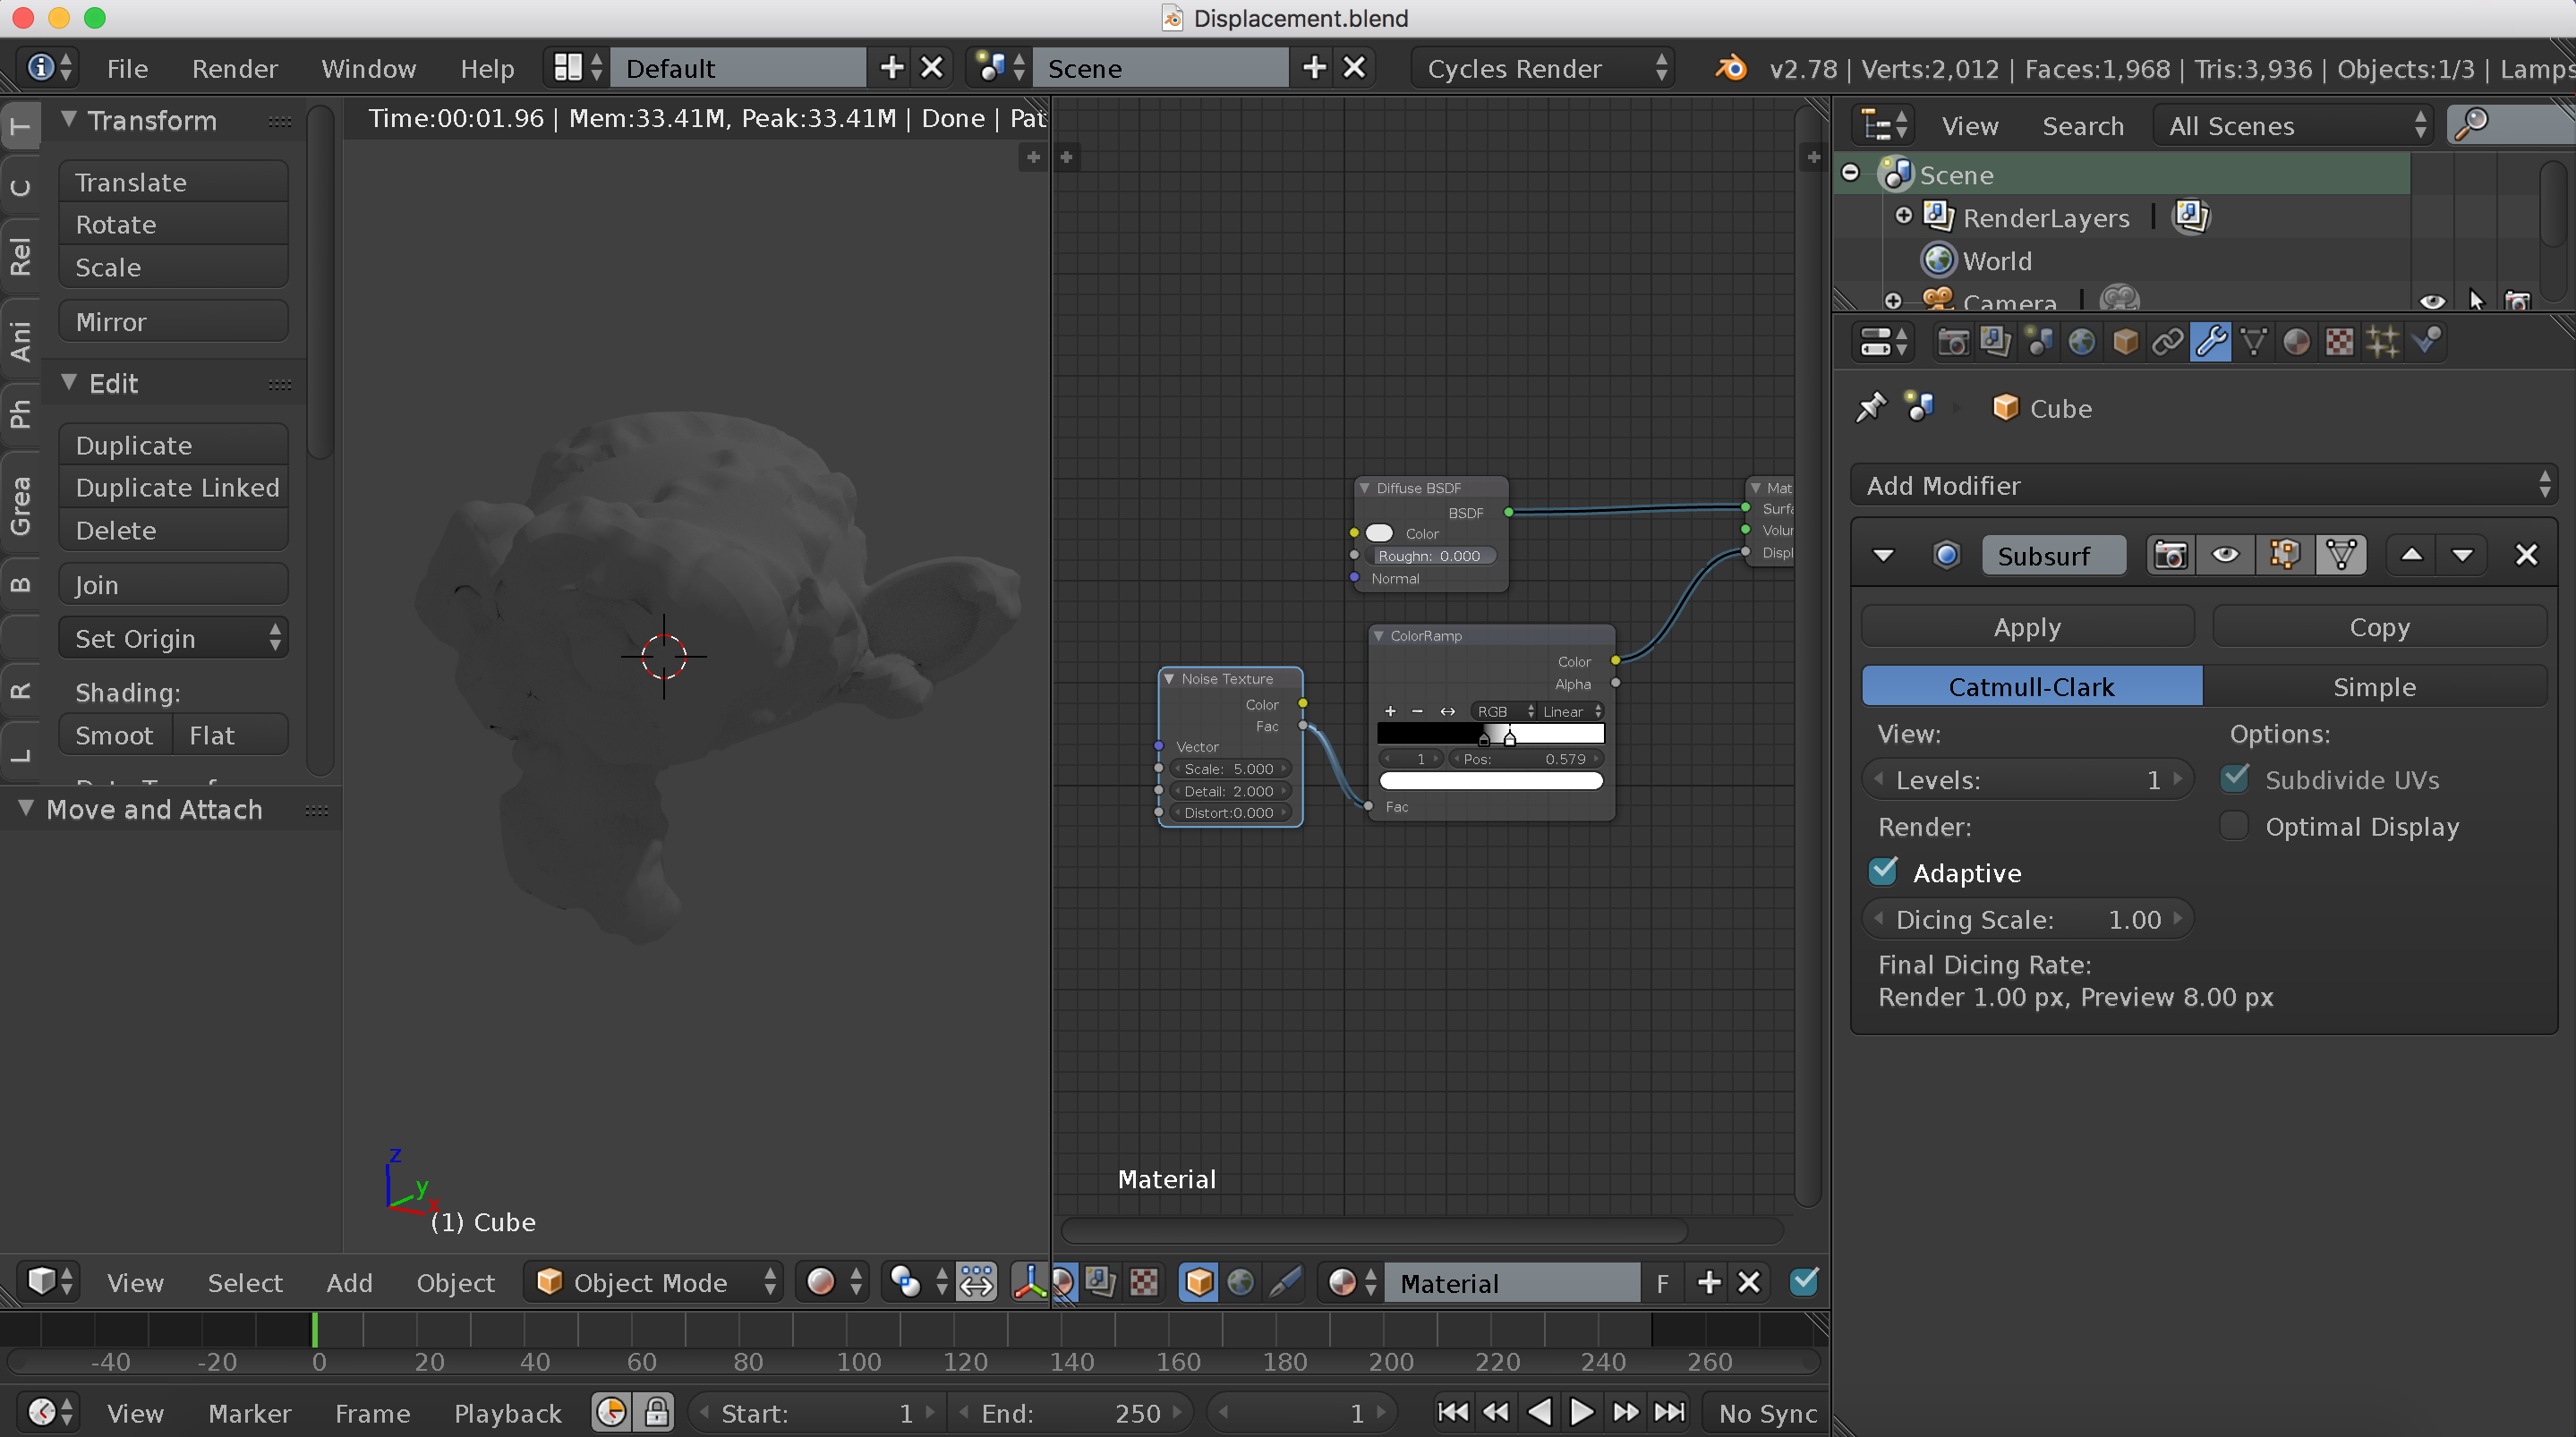
Task: Click Apply button on Subsurf modifier
Action: point(2027,626)
